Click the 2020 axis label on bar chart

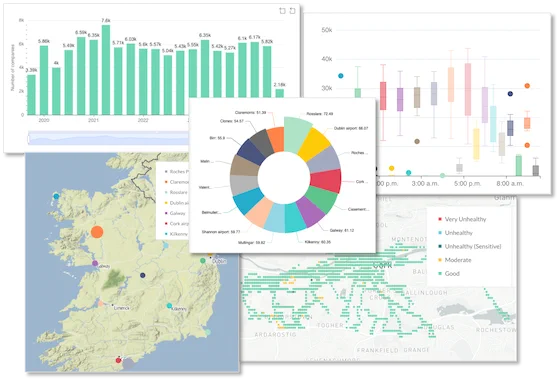click(44, 120)
